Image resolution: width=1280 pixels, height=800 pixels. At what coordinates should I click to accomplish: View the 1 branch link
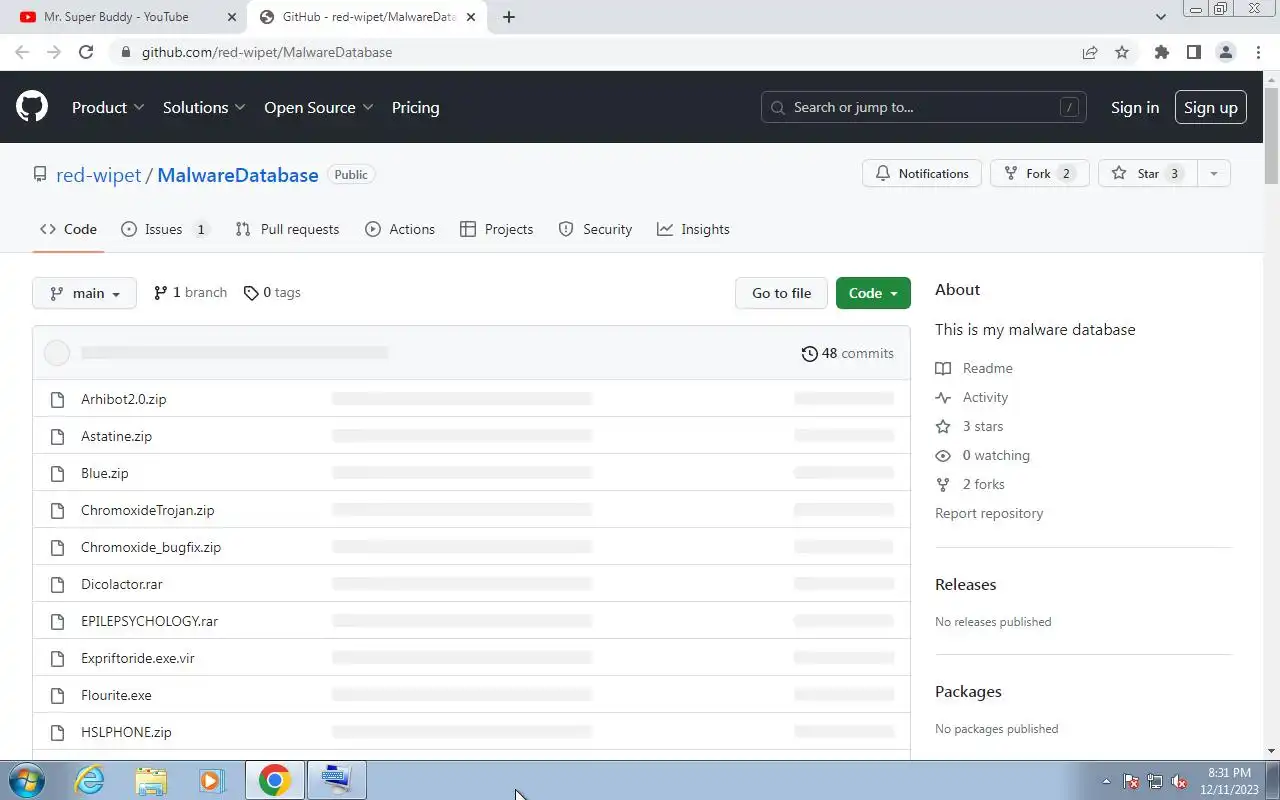click(x=190, y=293)
